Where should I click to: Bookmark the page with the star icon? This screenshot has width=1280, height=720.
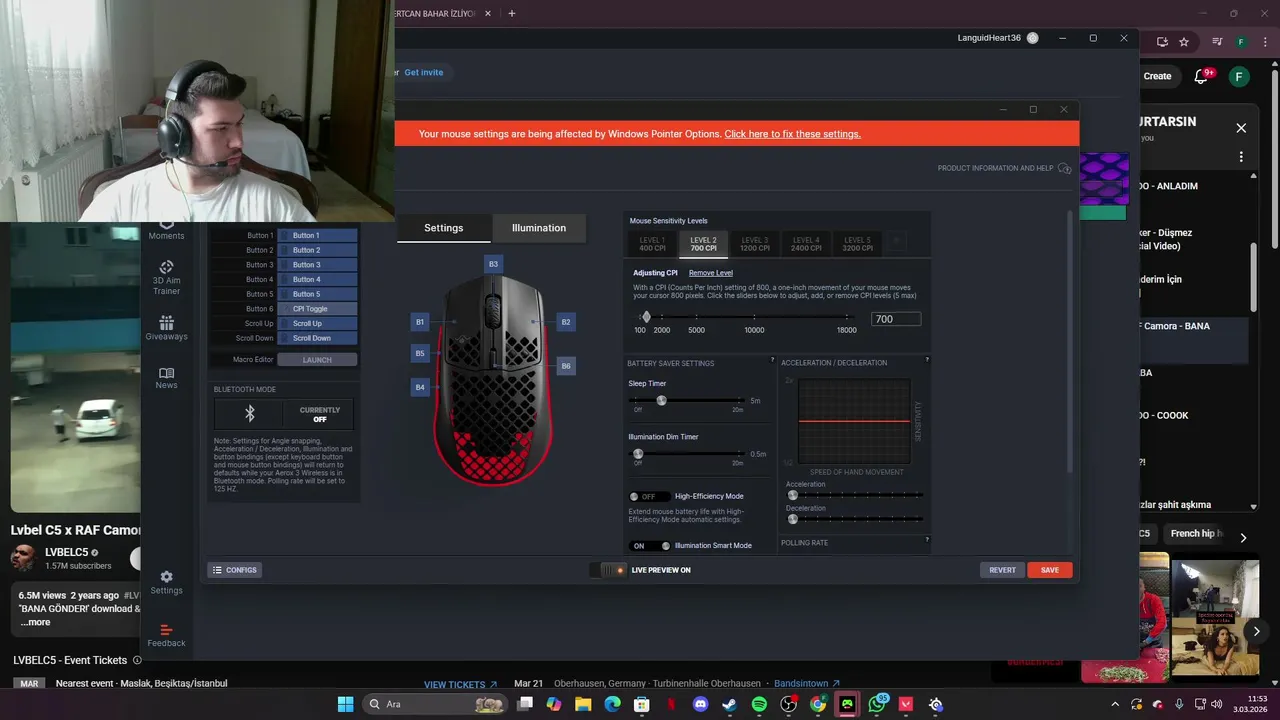[x=1184, y=42]
